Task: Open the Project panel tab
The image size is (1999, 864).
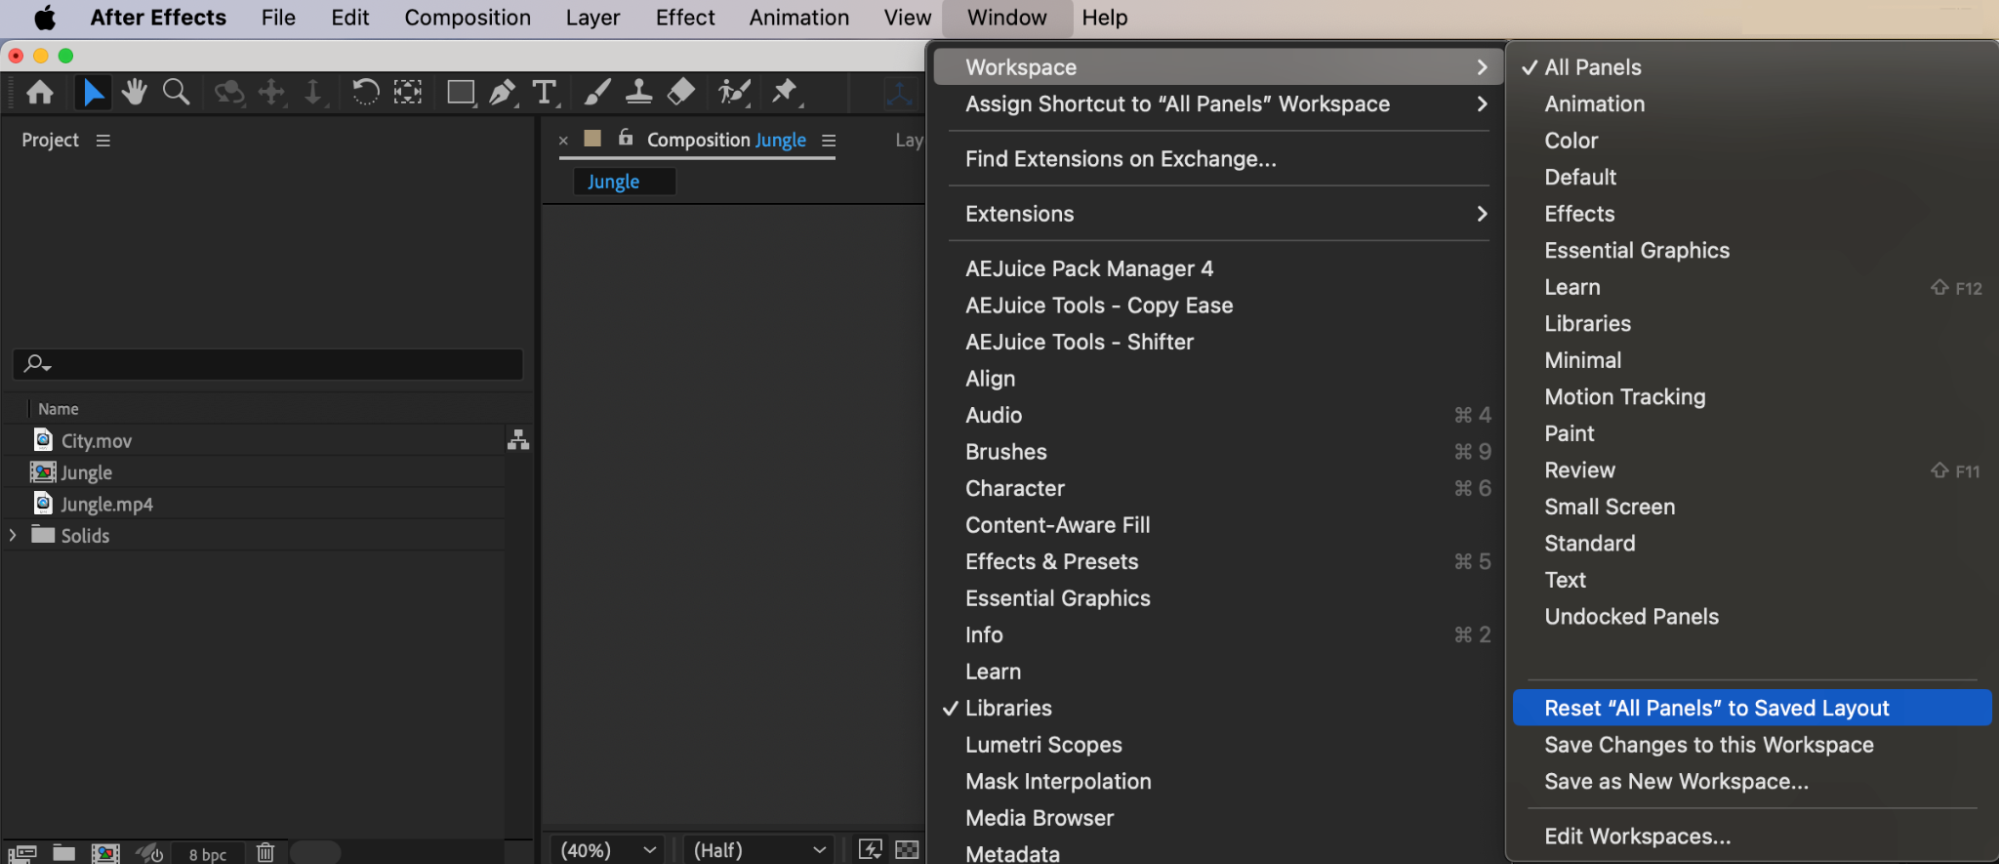Action: coord(50,140)
